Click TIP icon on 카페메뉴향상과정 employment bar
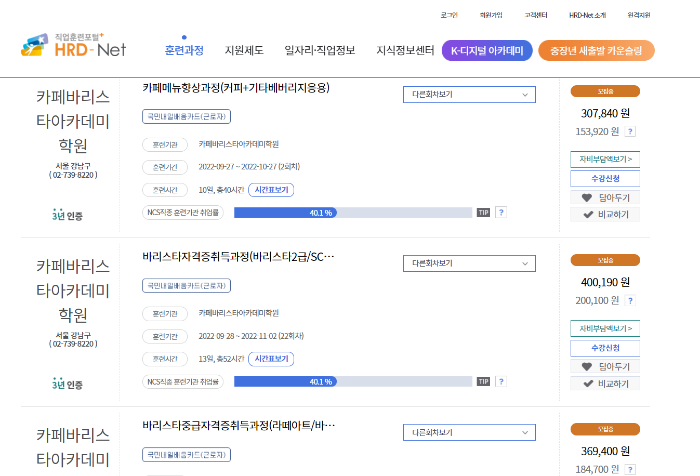Image resolution: width=700 pixels, height=476 pixels. (x=483, y=213)
